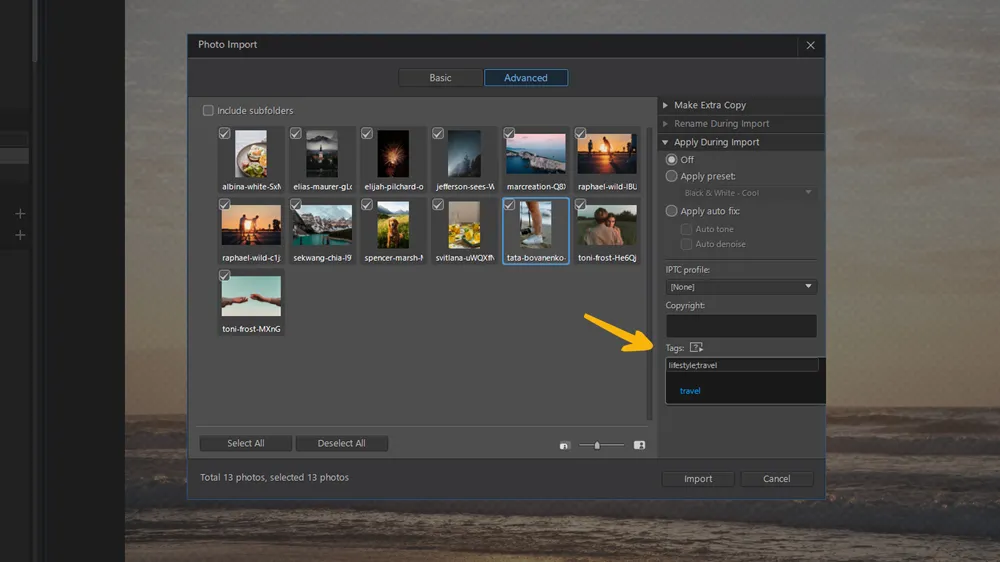
Task: Click the Select All button
Action: click(x=246, y=443)
